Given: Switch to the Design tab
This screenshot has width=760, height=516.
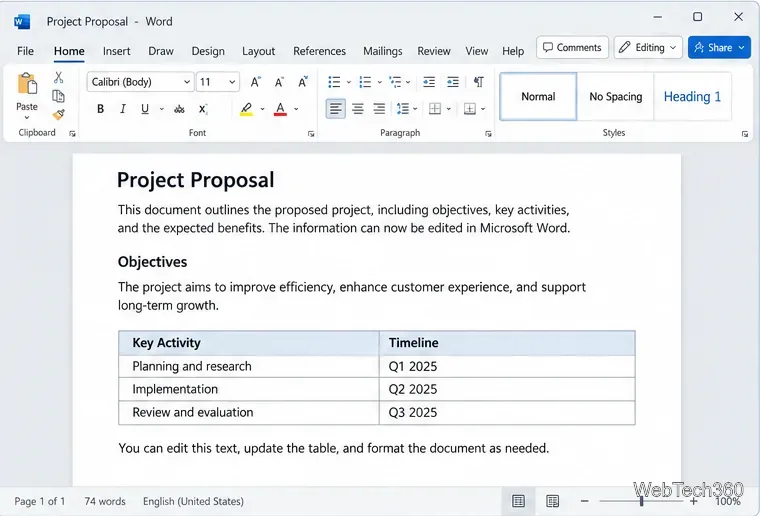Looking at the screenshot, I should tap(208, 51).
